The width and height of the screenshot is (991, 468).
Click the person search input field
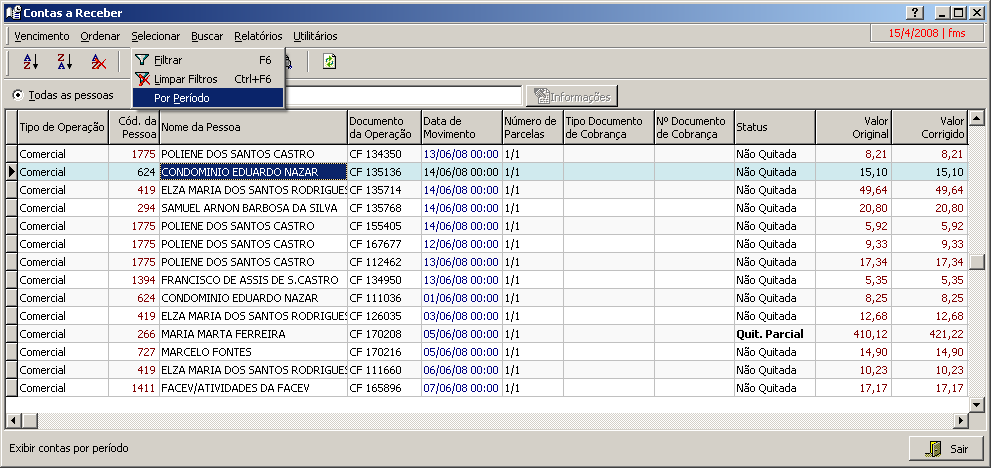point(403,95)
